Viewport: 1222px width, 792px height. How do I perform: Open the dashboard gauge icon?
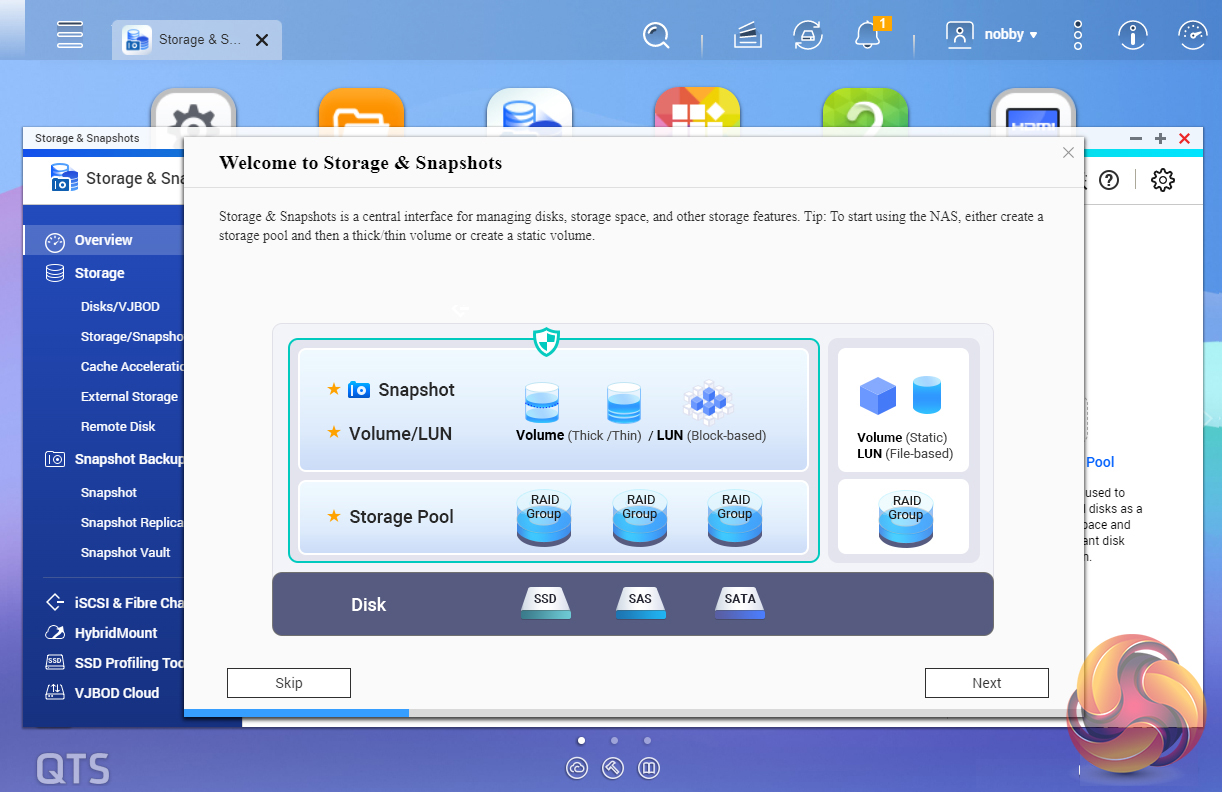(1193, 35)
